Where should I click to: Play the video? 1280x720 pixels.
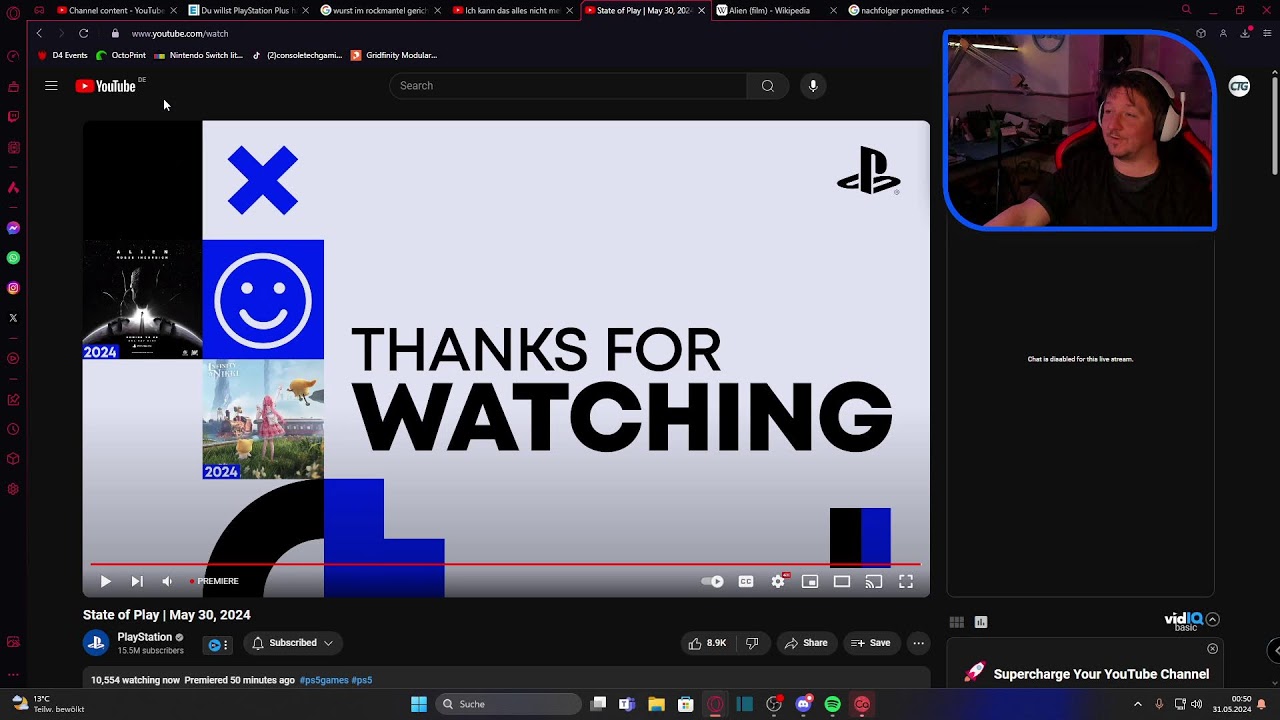[105, 581]
